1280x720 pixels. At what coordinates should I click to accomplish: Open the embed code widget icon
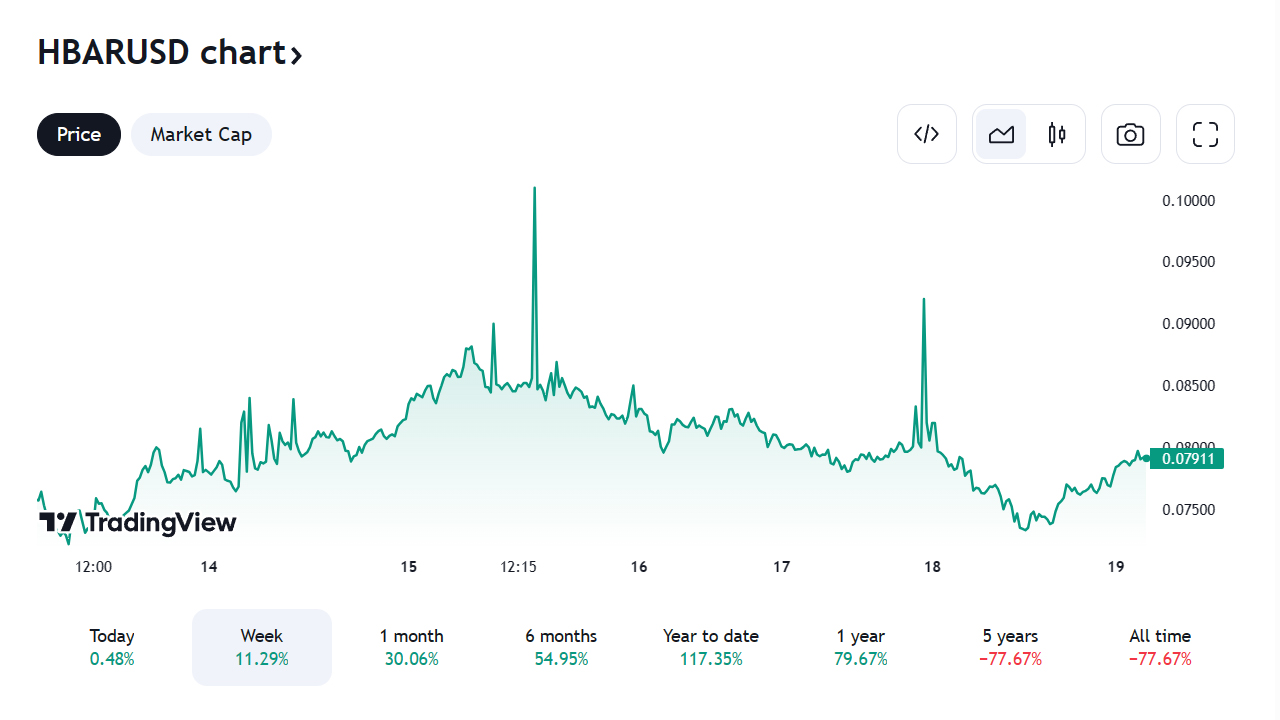927,134
